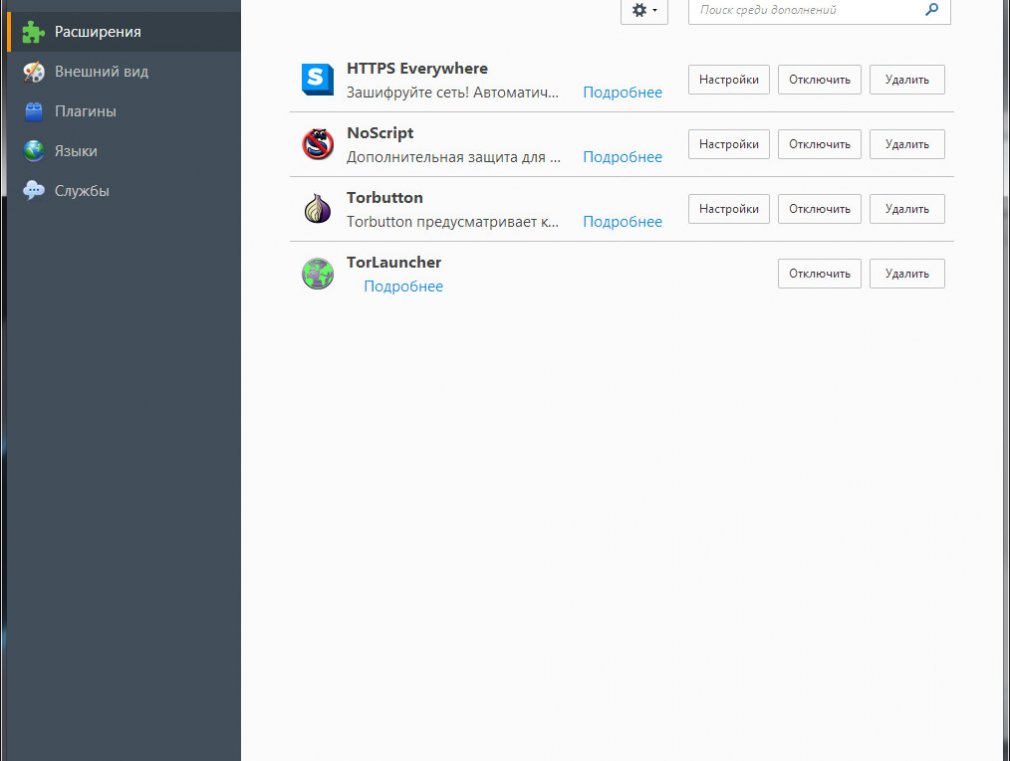Click description 'Зашифруйте сеть! Автоматич...'

tap(453, 92)
